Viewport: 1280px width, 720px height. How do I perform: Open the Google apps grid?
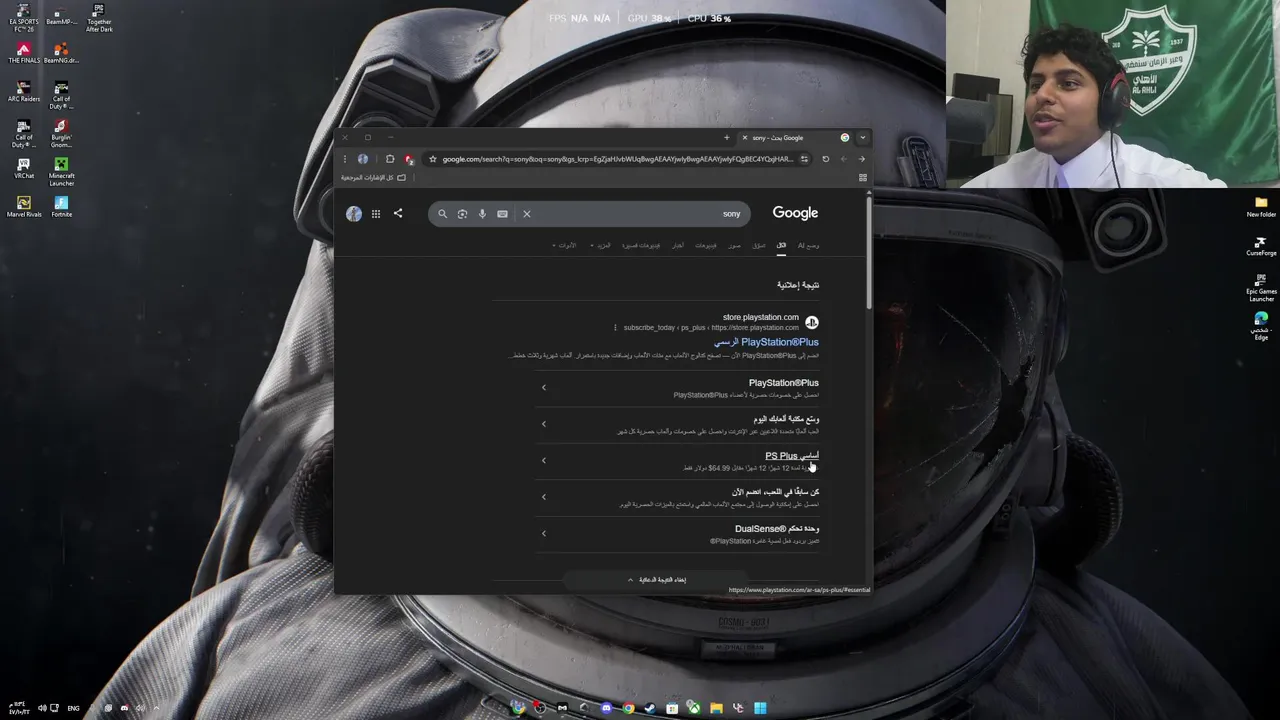(376, 213)
